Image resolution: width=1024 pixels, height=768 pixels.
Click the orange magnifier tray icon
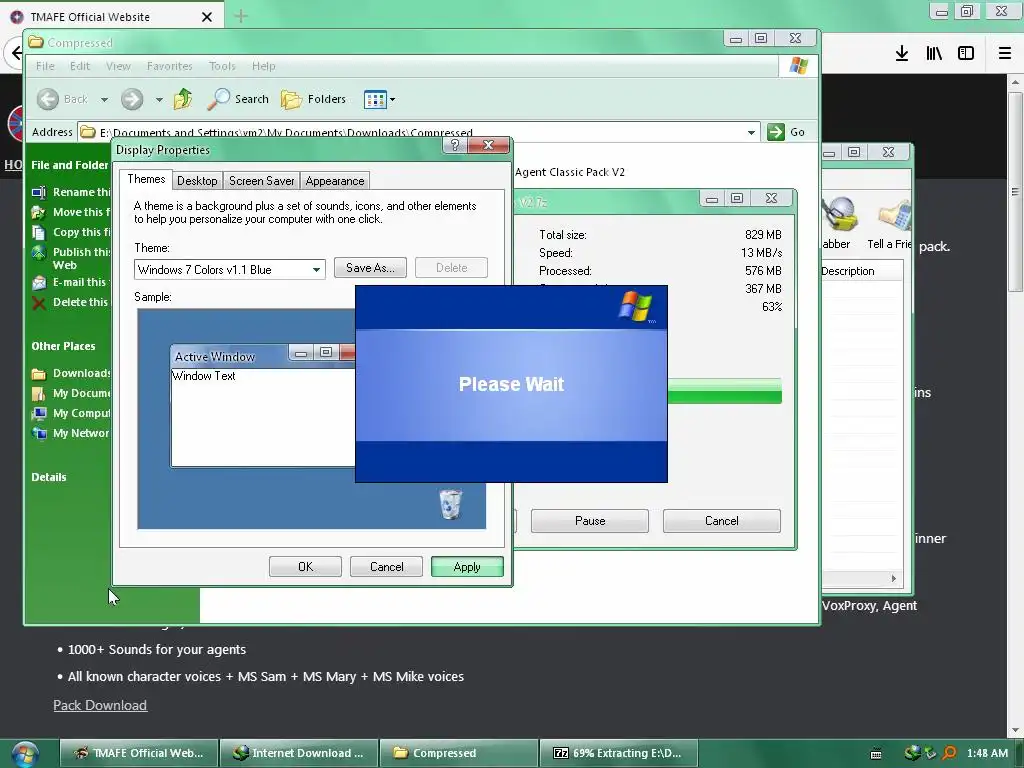click(950, 753)
